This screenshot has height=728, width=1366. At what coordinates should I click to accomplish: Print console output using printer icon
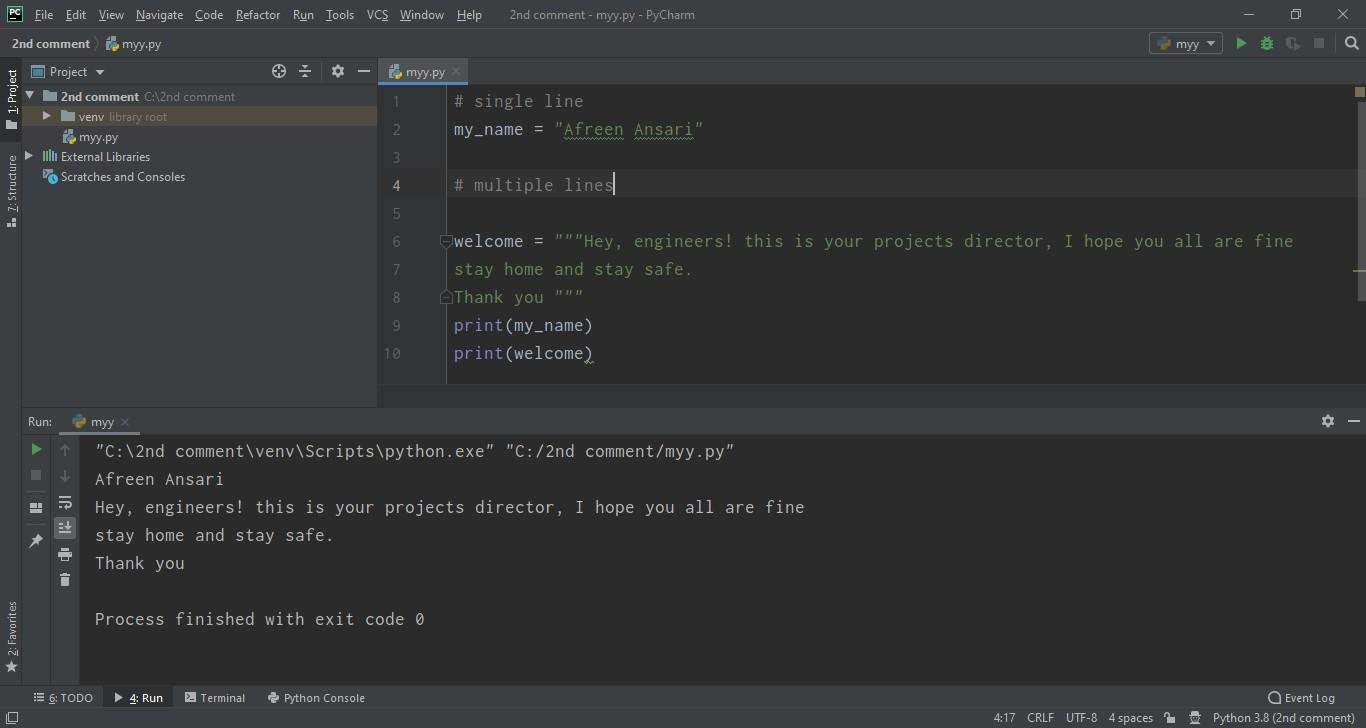point(65,554)
